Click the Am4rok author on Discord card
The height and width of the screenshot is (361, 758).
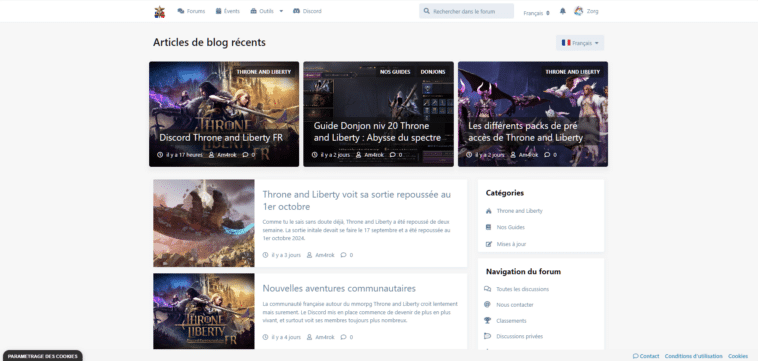(227, 155)
